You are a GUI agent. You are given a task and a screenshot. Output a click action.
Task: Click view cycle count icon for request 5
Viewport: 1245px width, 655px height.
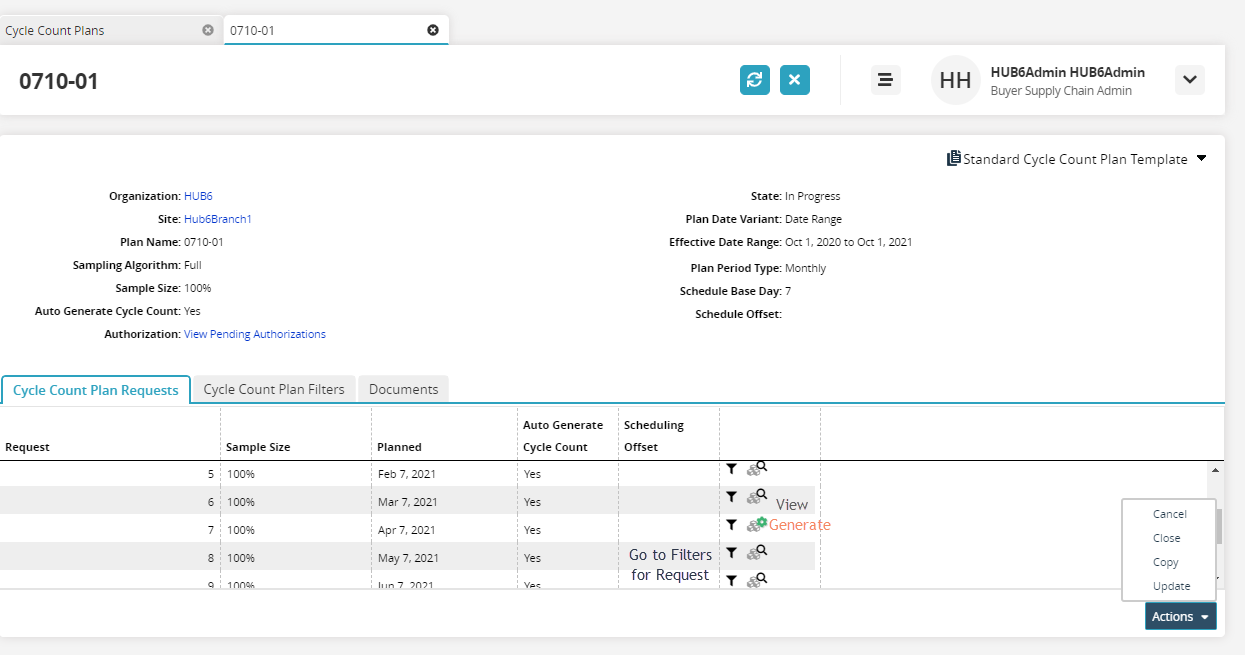[x=756, y=468]
